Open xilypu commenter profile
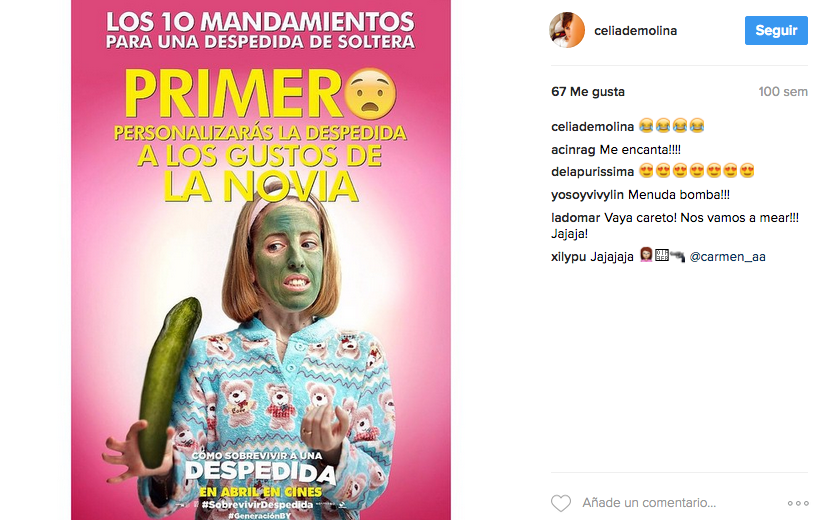The width and height of the screenshot is (819, 520). pos(568,257)
